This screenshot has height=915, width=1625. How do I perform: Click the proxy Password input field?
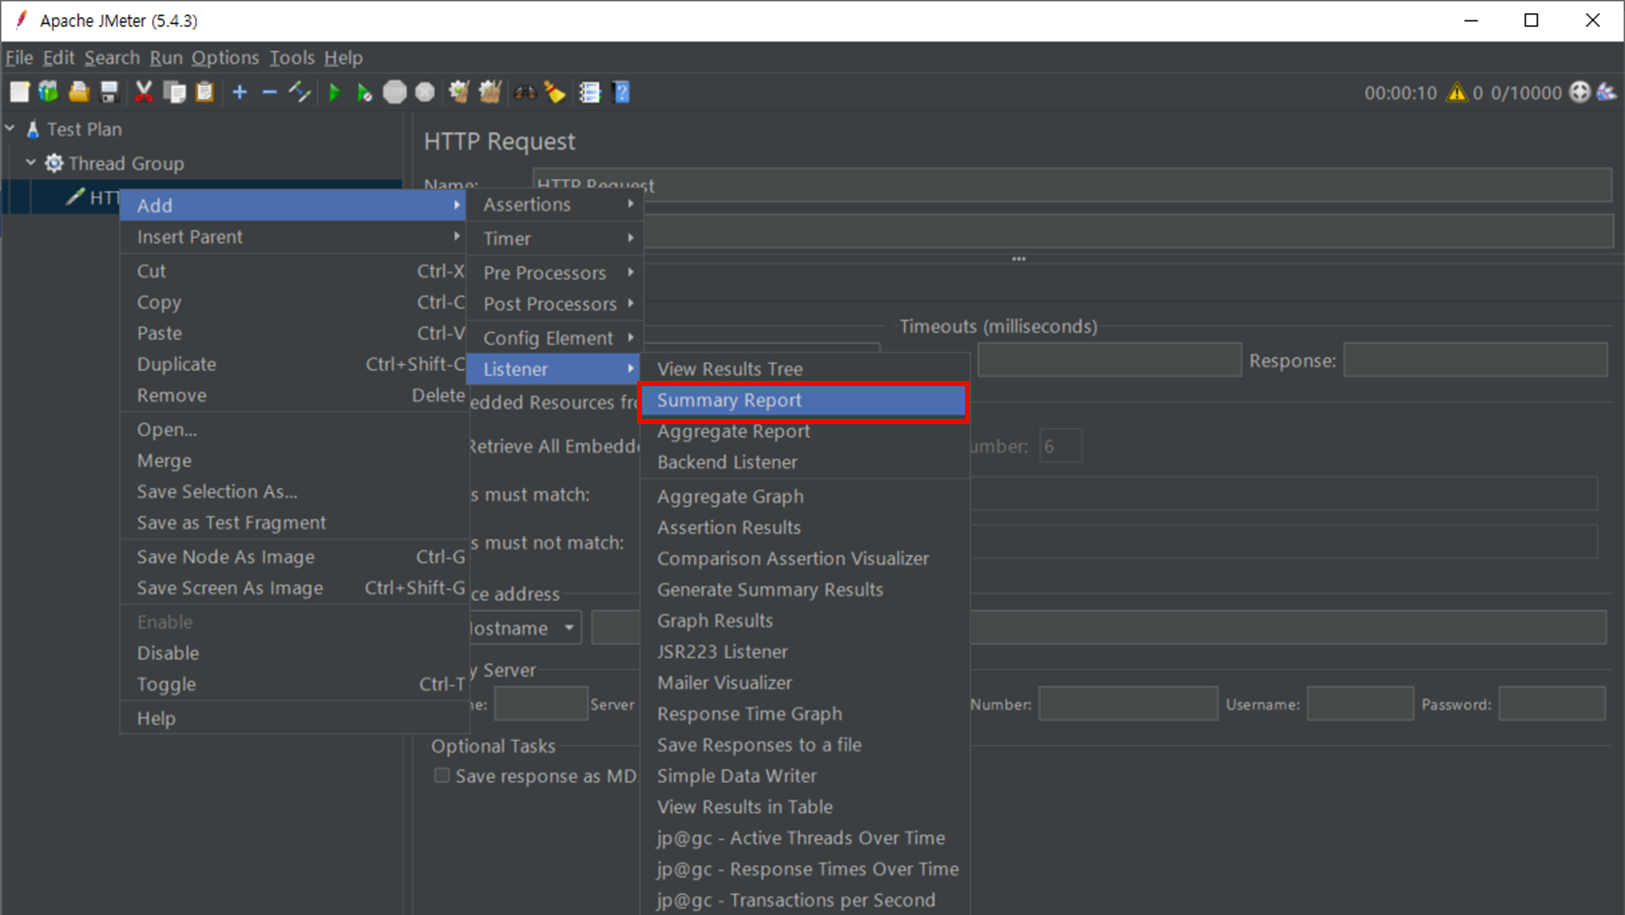[1552, 704]
